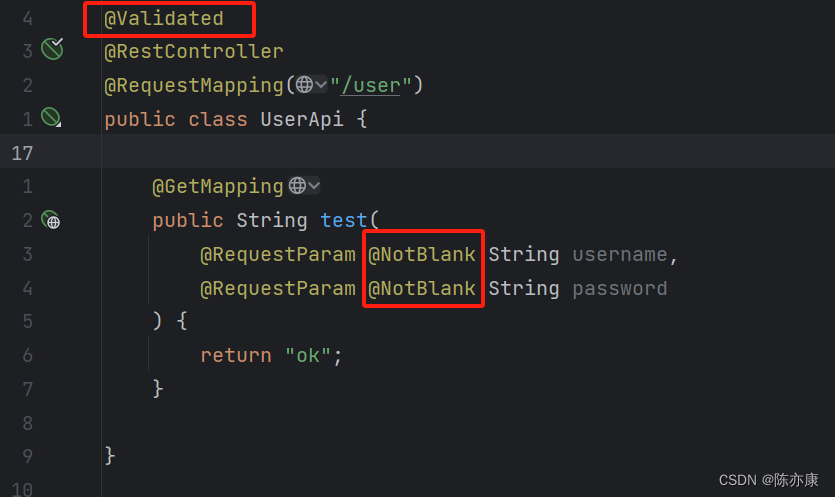Screen dimensions: 835x497
Task: Click the endpoint gutter icon beside test method
Action: point(51,219)
